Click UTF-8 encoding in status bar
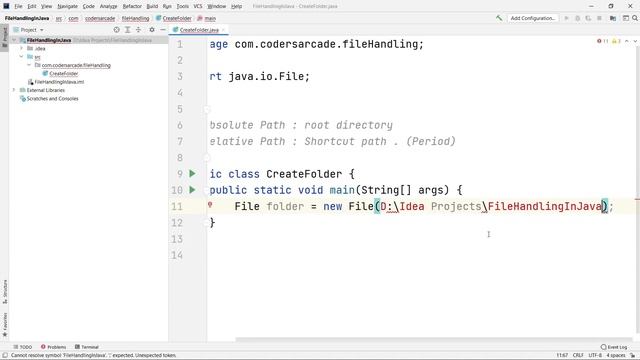The image size is (640, 360). 595,356
